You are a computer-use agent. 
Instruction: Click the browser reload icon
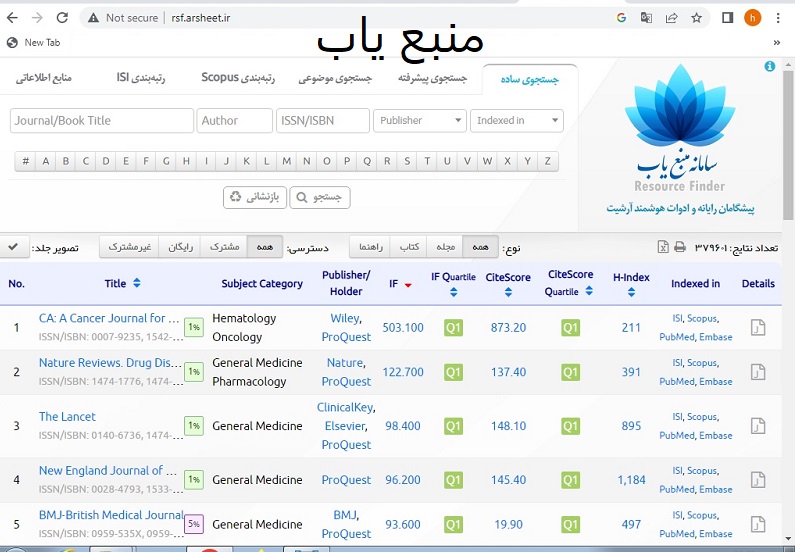click(x=62, y=18)
